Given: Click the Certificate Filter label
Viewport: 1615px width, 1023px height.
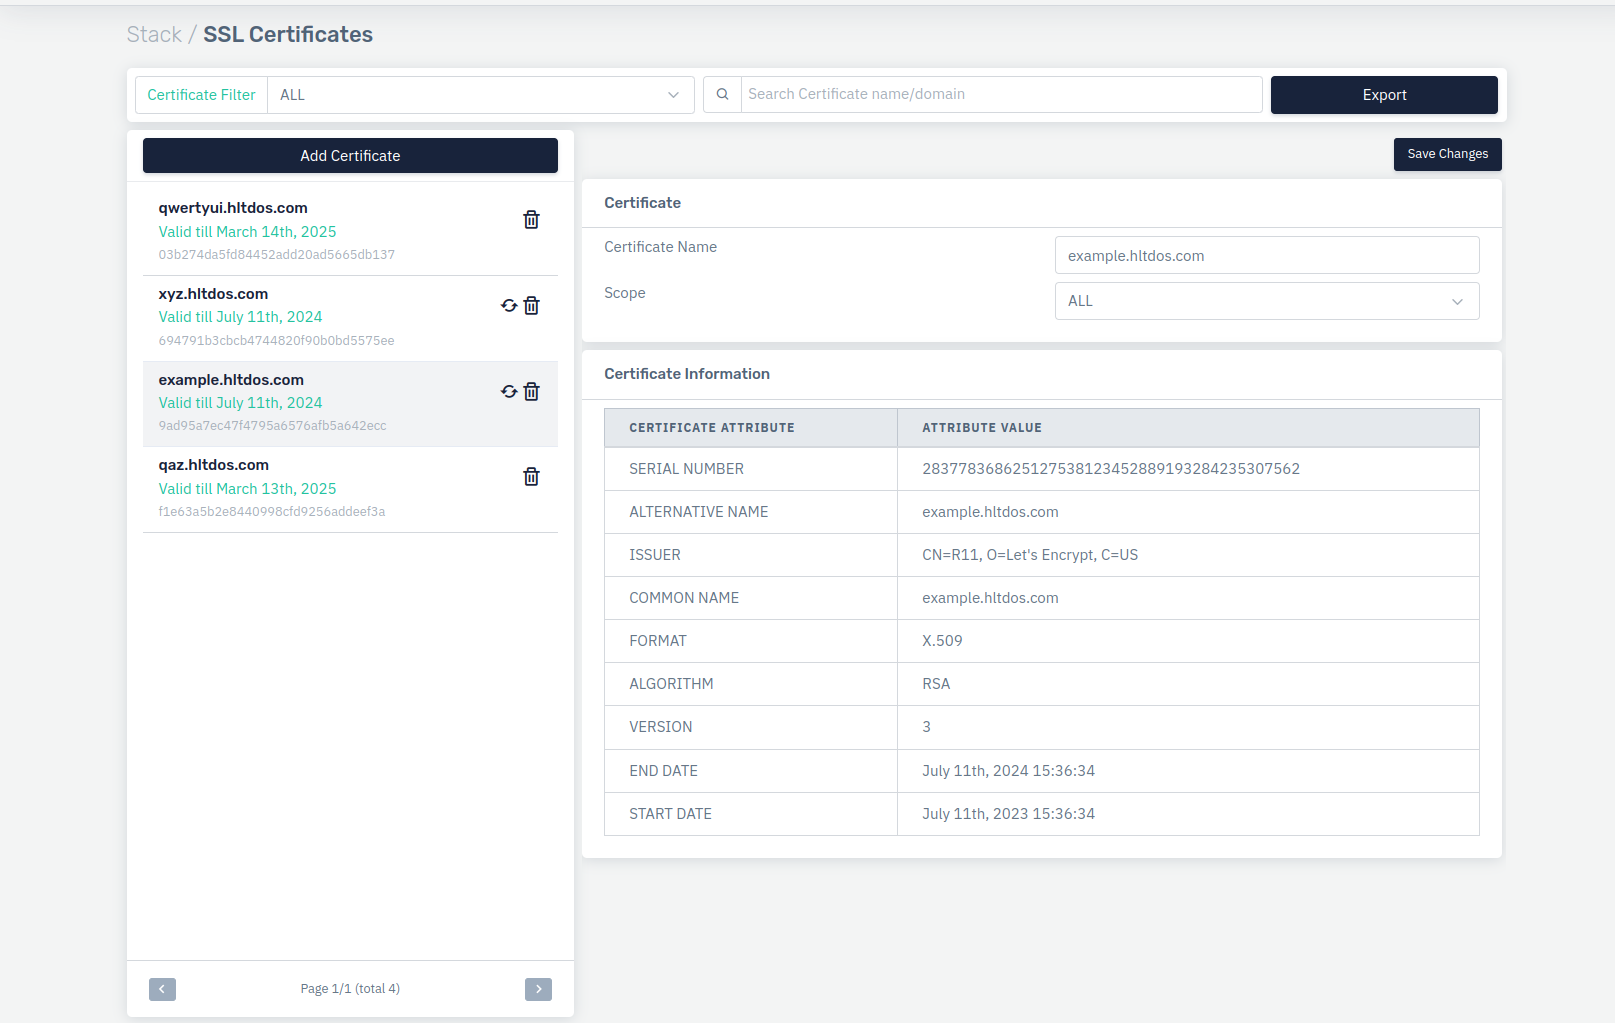Looking at the screenshot, I should (x=201, y=95).
